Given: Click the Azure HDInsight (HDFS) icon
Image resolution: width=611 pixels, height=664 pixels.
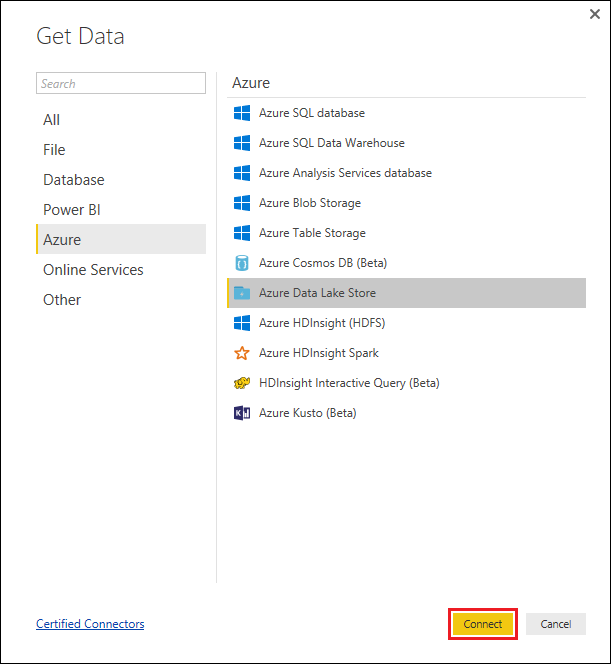Looking at the screenshot, I should tap(242, 323).
